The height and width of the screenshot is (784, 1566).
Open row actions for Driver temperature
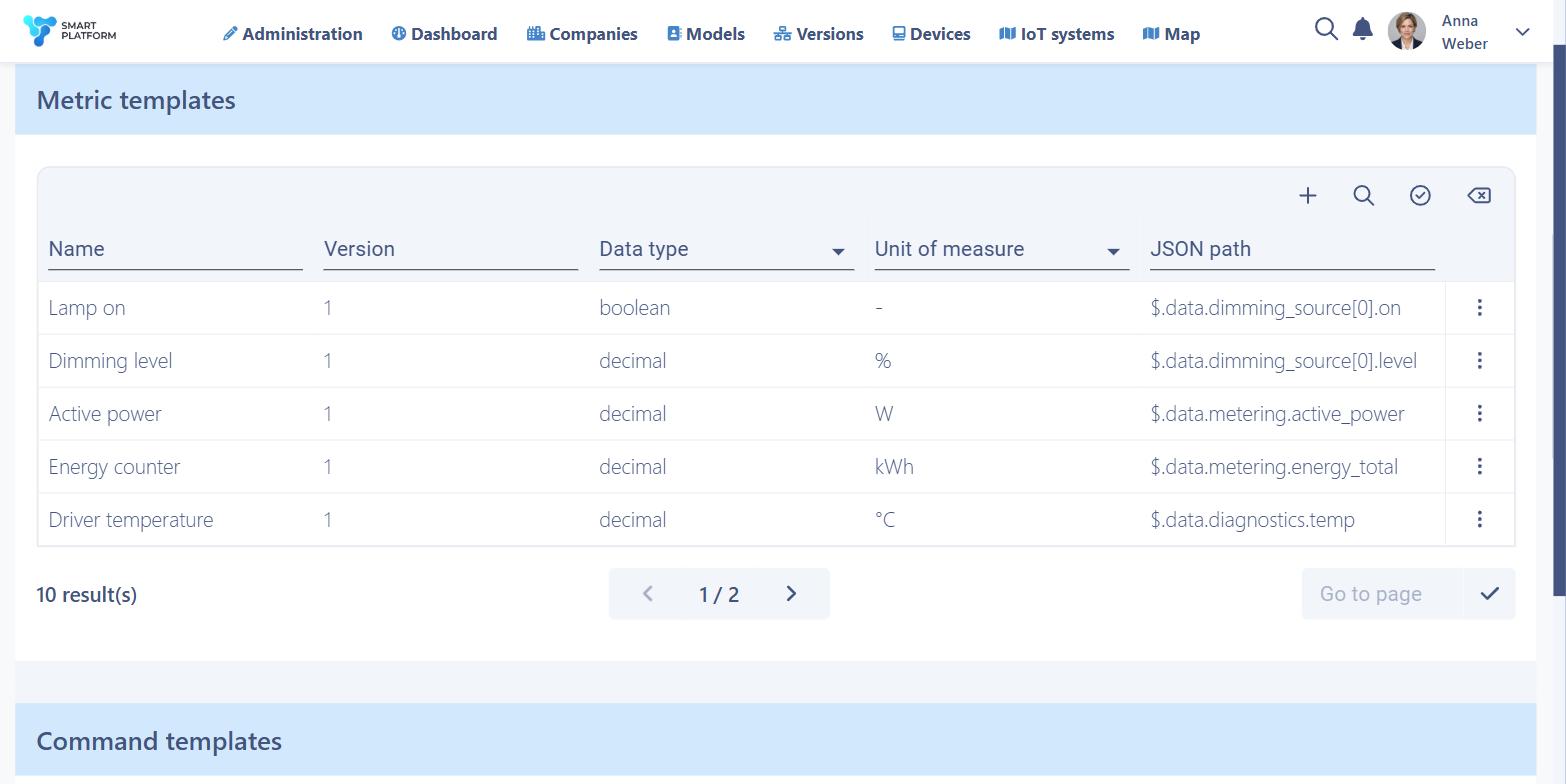[x=1479, y=520]
